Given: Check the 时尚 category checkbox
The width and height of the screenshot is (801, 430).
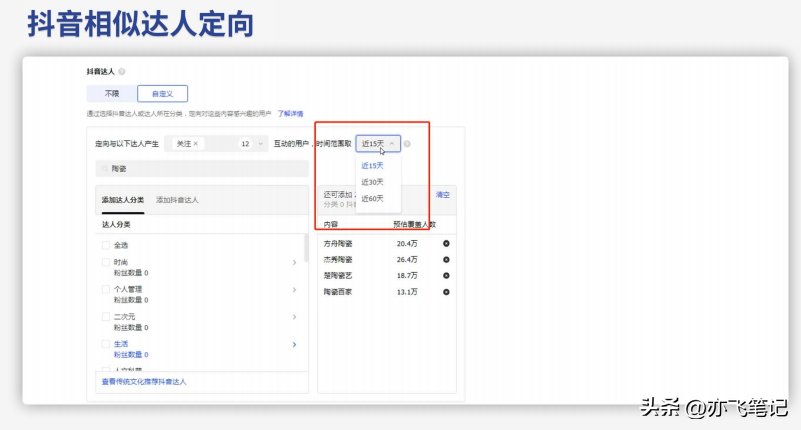Looking at the screenshot, I should 106,262.
